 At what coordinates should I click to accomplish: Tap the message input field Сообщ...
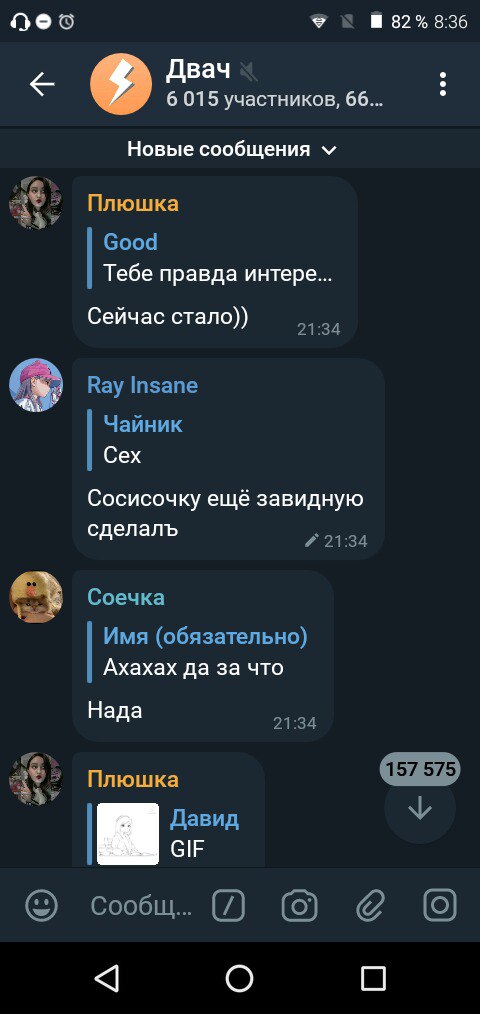pyautogui.click(x=141, y=906)
